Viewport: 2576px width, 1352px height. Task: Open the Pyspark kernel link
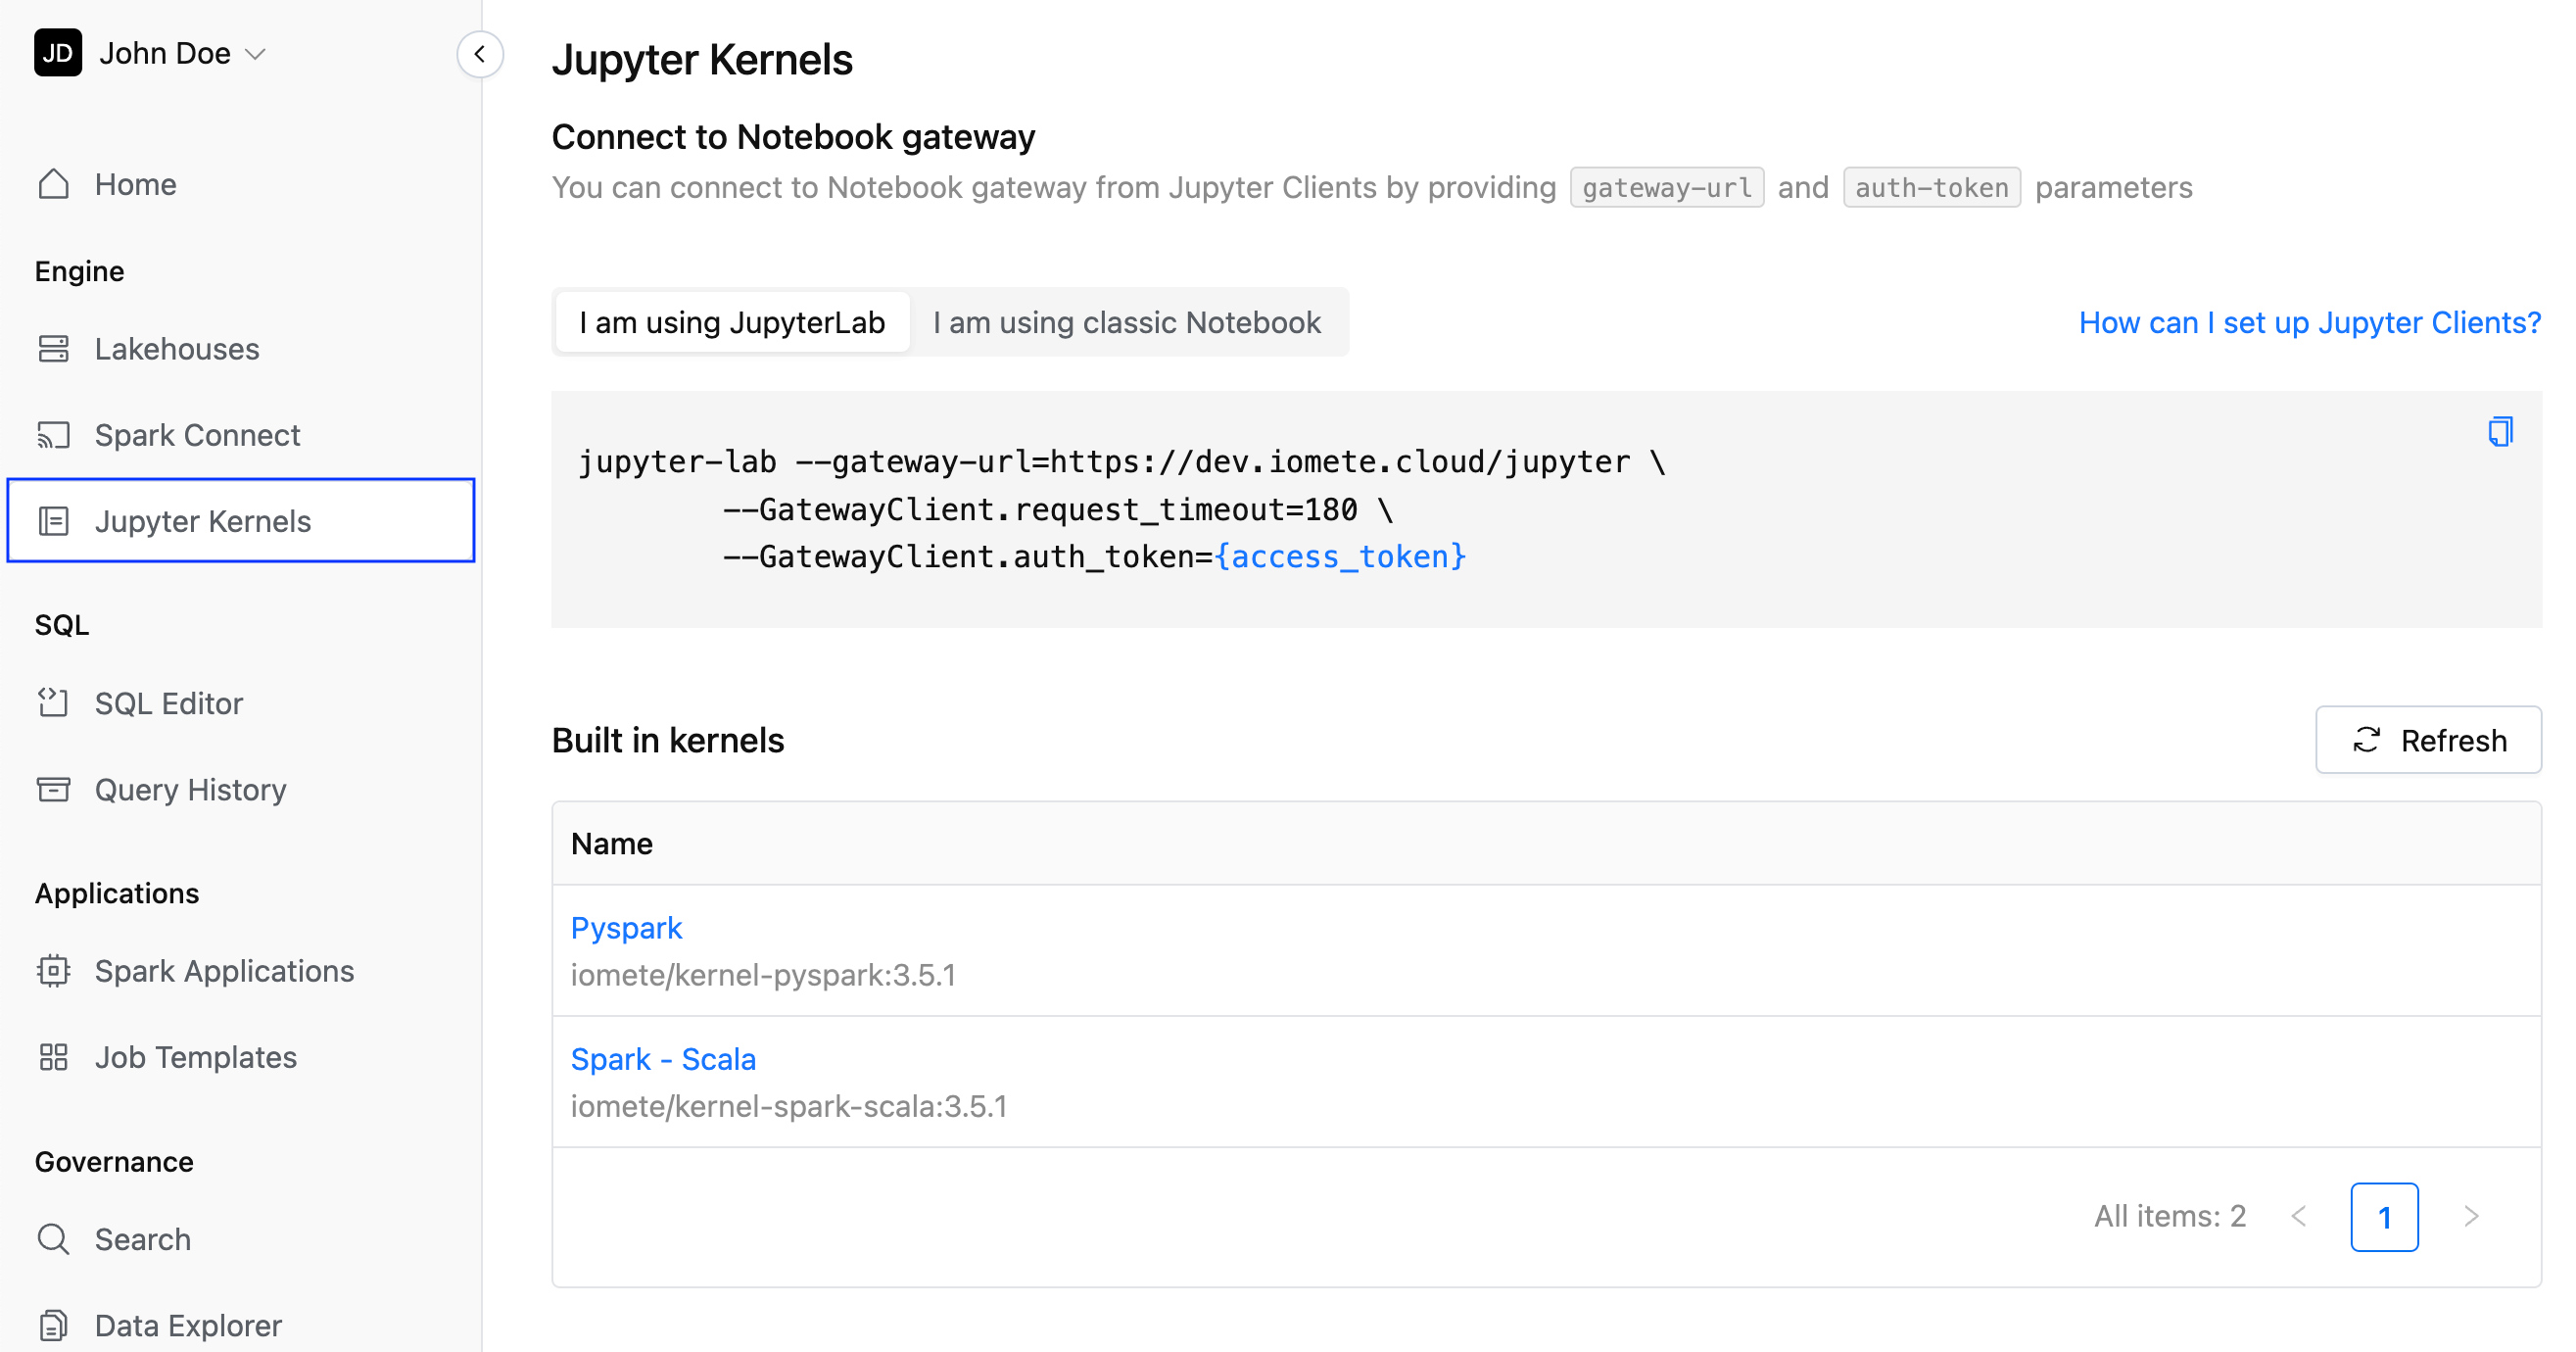[x=624, y=928]
